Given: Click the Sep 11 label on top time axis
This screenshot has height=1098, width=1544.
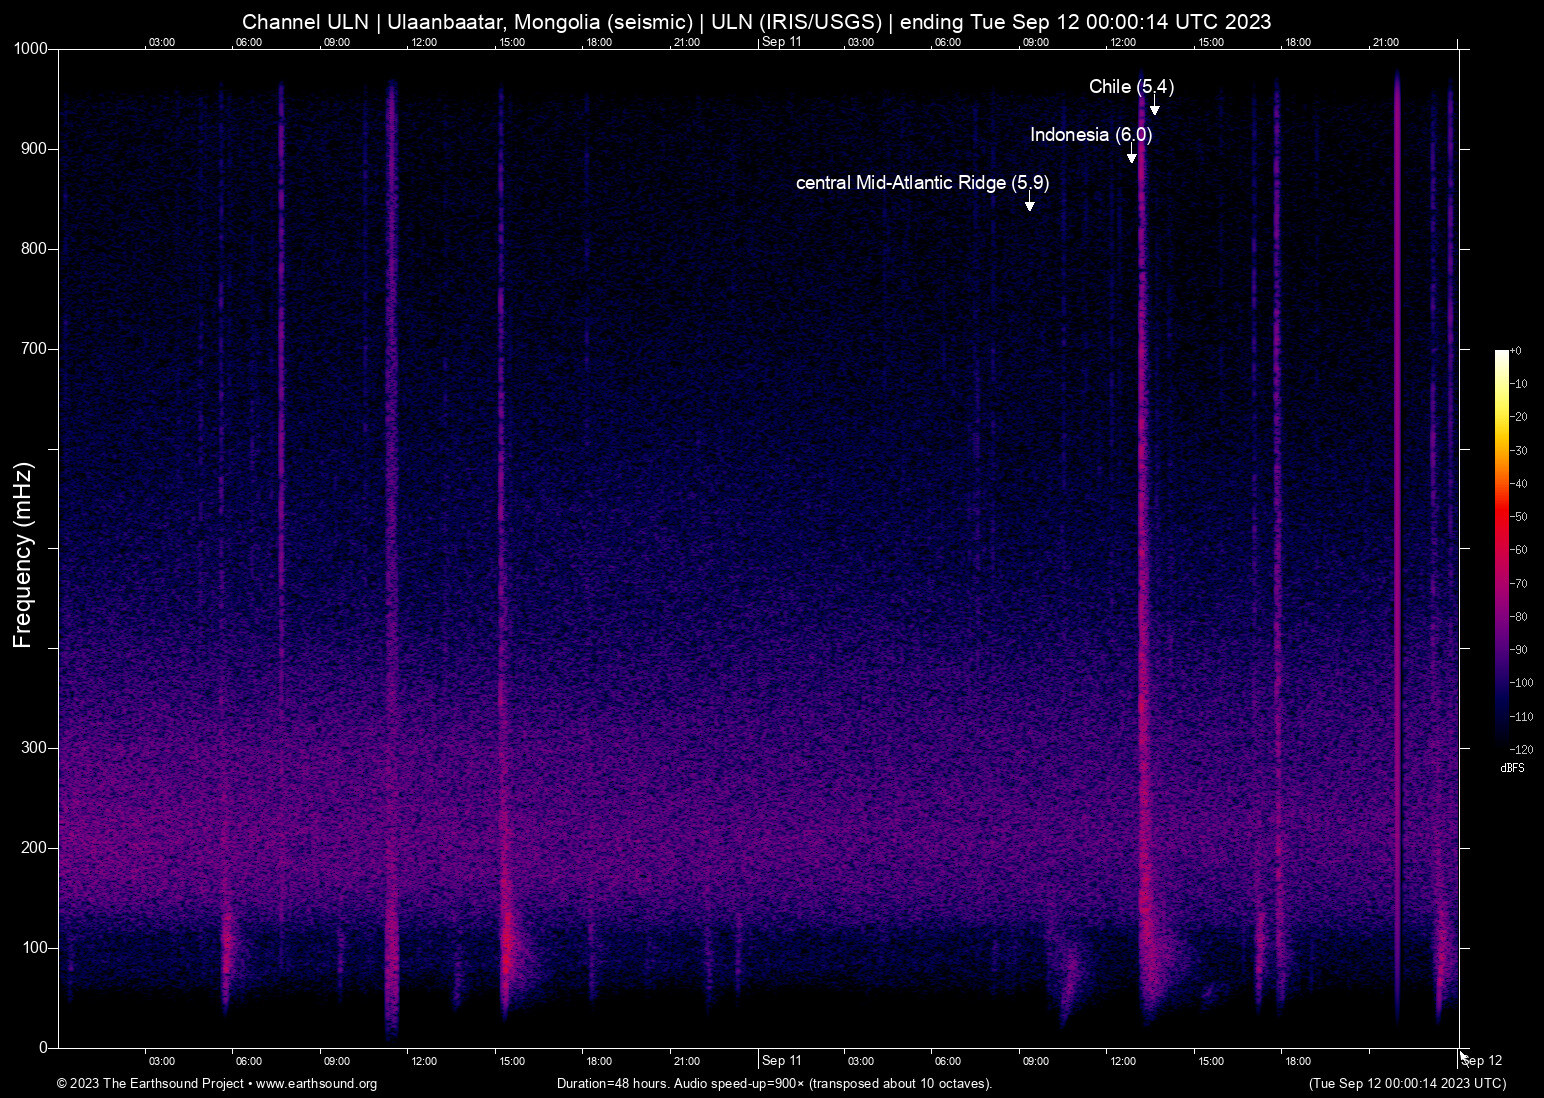Looking at the screenshot, I should tap(781, 42).
